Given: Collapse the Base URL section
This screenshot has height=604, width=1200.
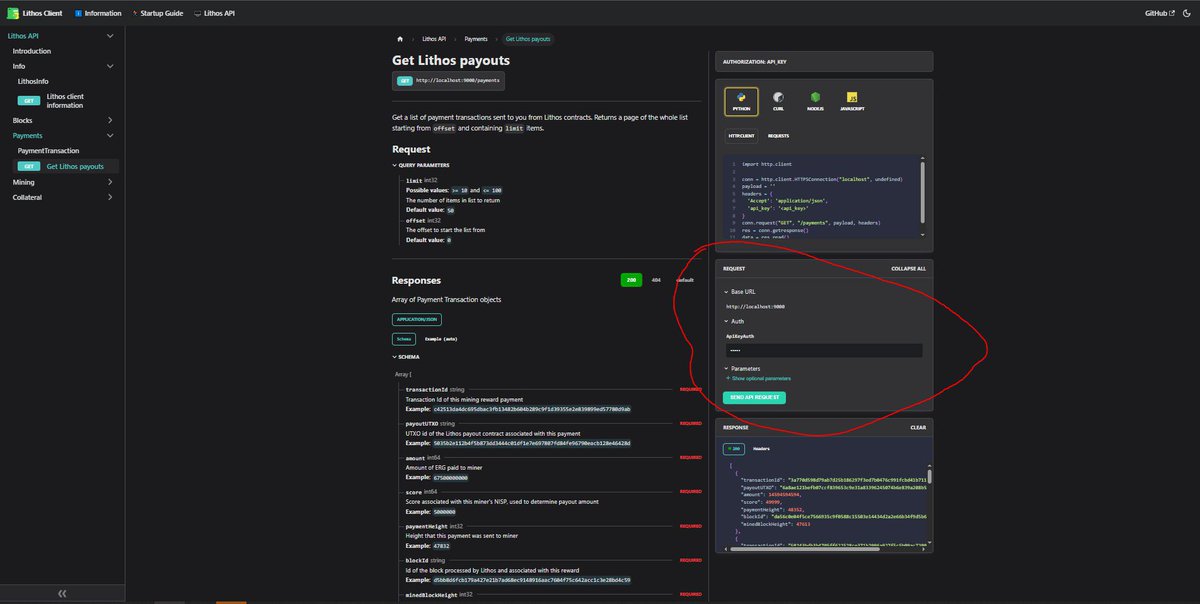Looking at the screenshot, I should point(740,292).
